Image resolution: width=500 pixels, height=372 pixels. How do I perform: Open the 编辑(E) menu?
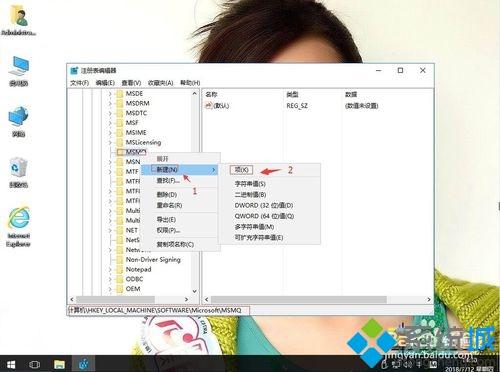(x=105, y=83)
